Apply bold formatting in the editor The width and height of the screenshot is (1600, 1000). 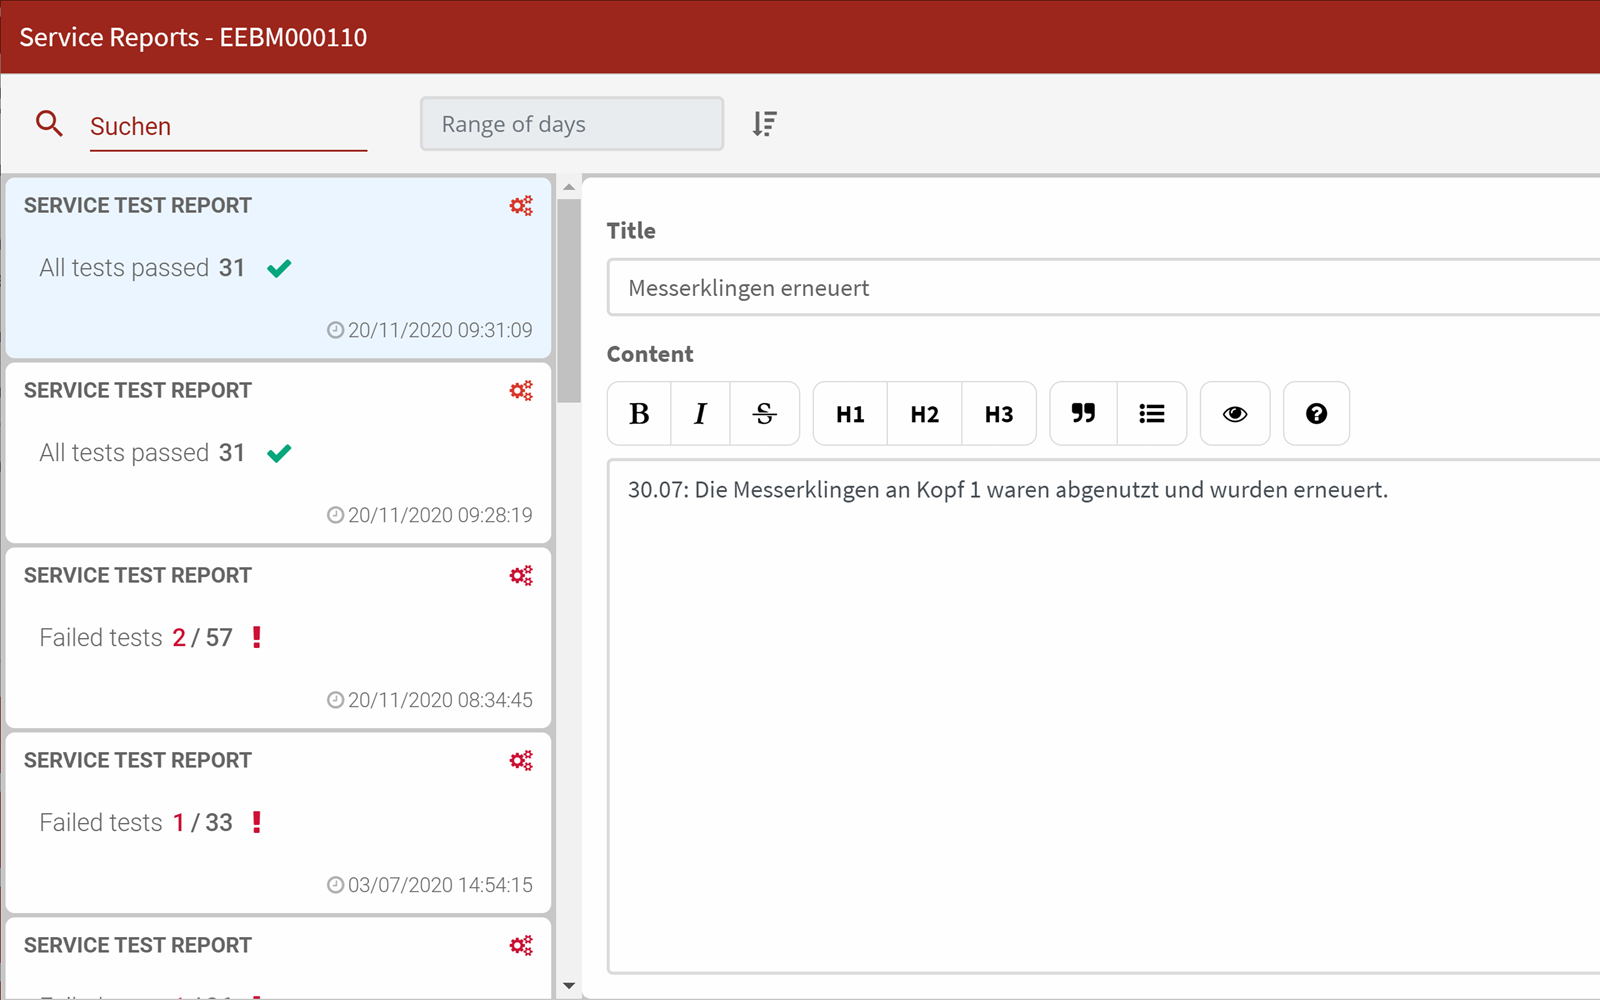(x=639, y=414)
